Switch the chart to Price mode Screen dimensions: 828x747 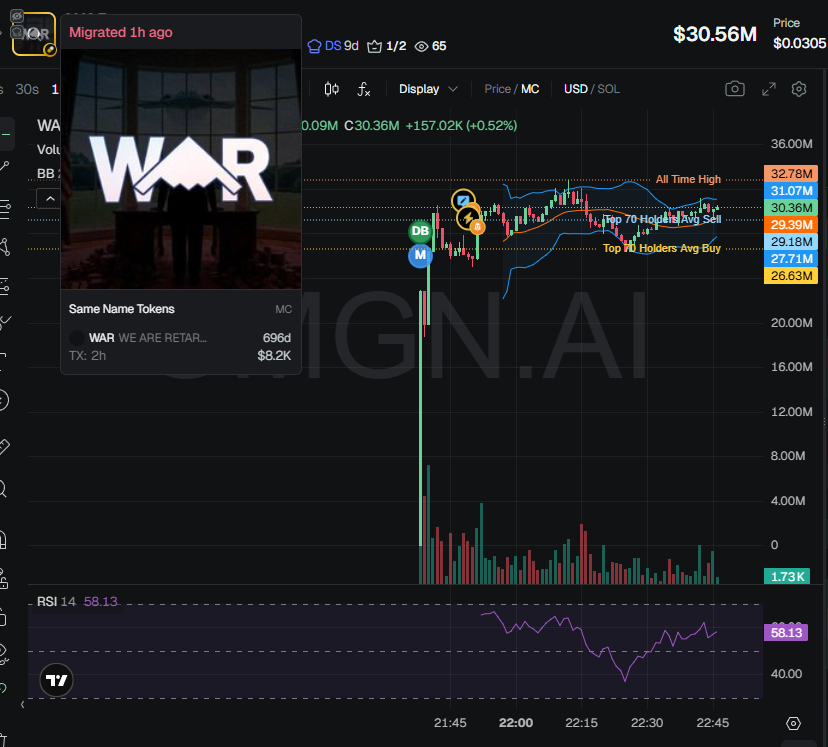[497, 89]
